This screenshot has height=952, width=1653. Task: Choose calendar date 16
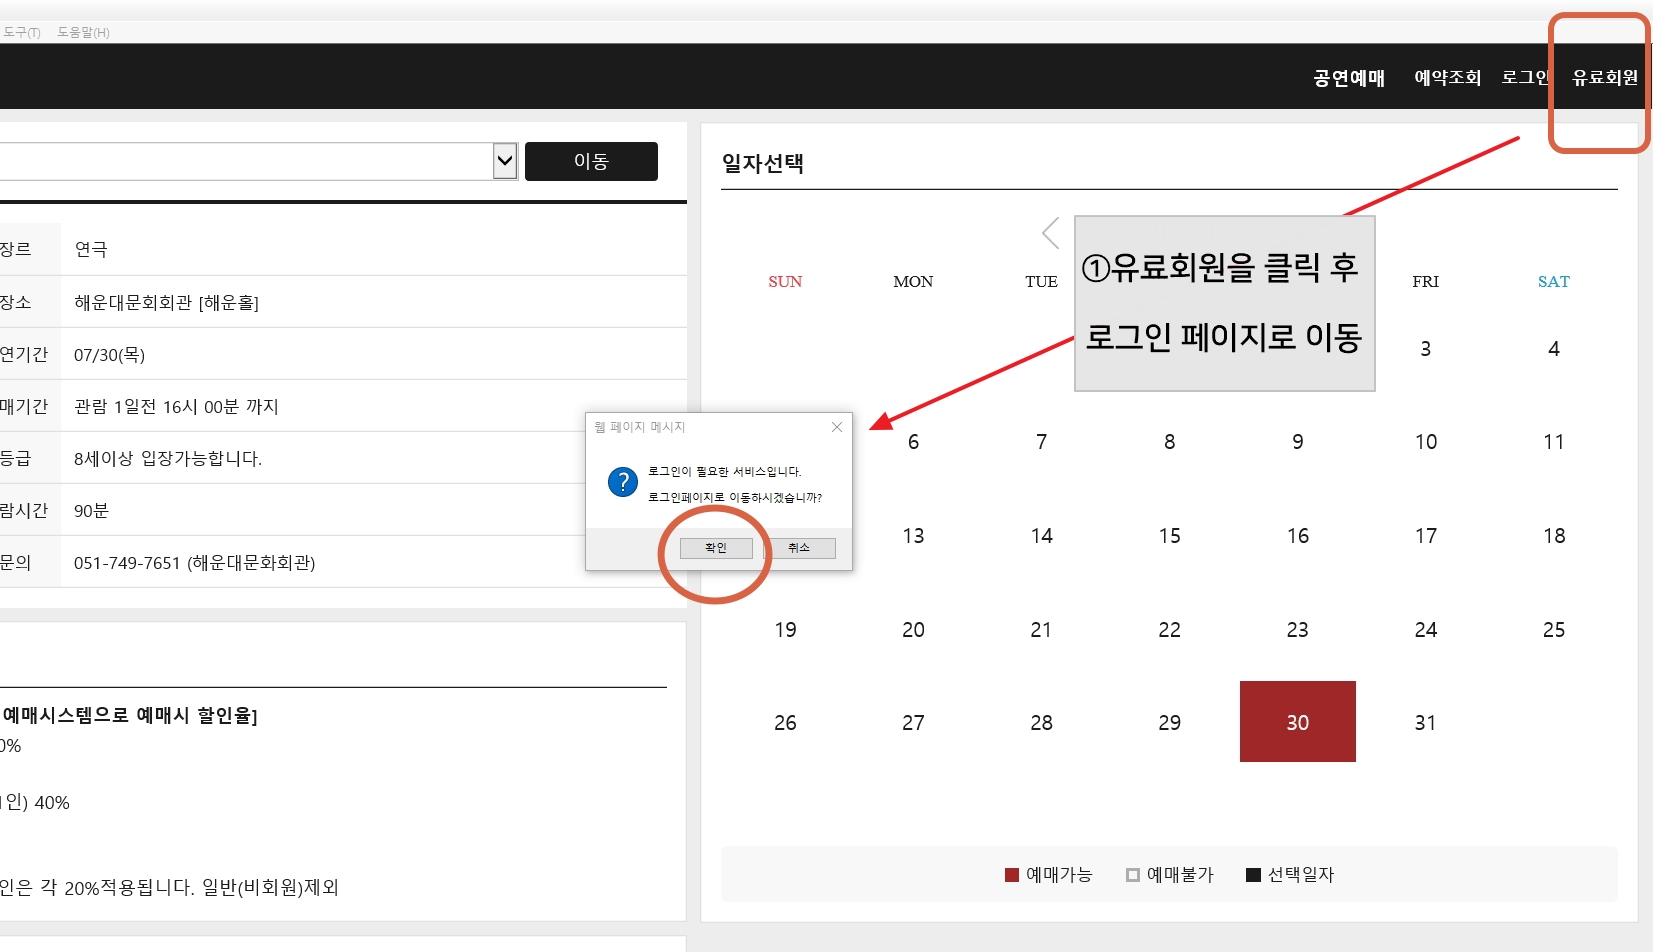(1297, 536)
